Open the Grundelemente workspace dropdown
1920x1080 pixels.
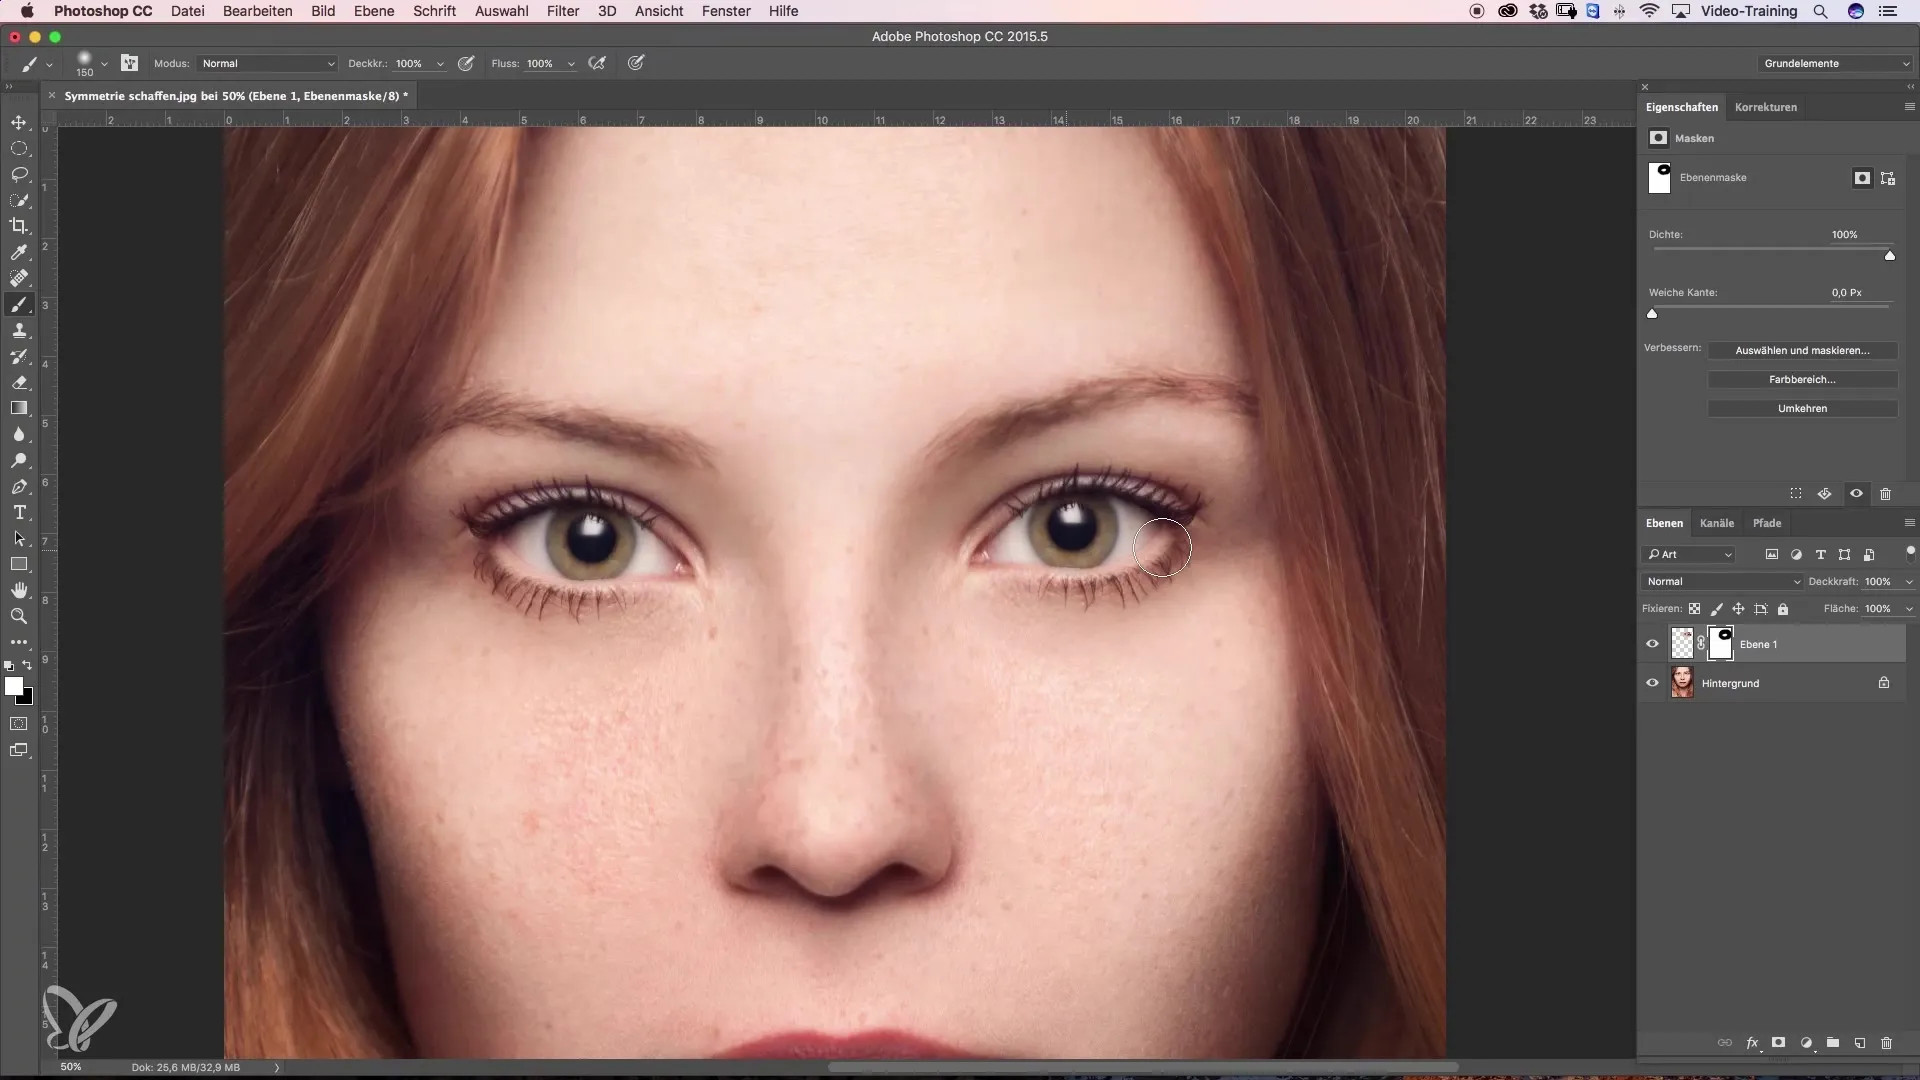coord(1835,64)
